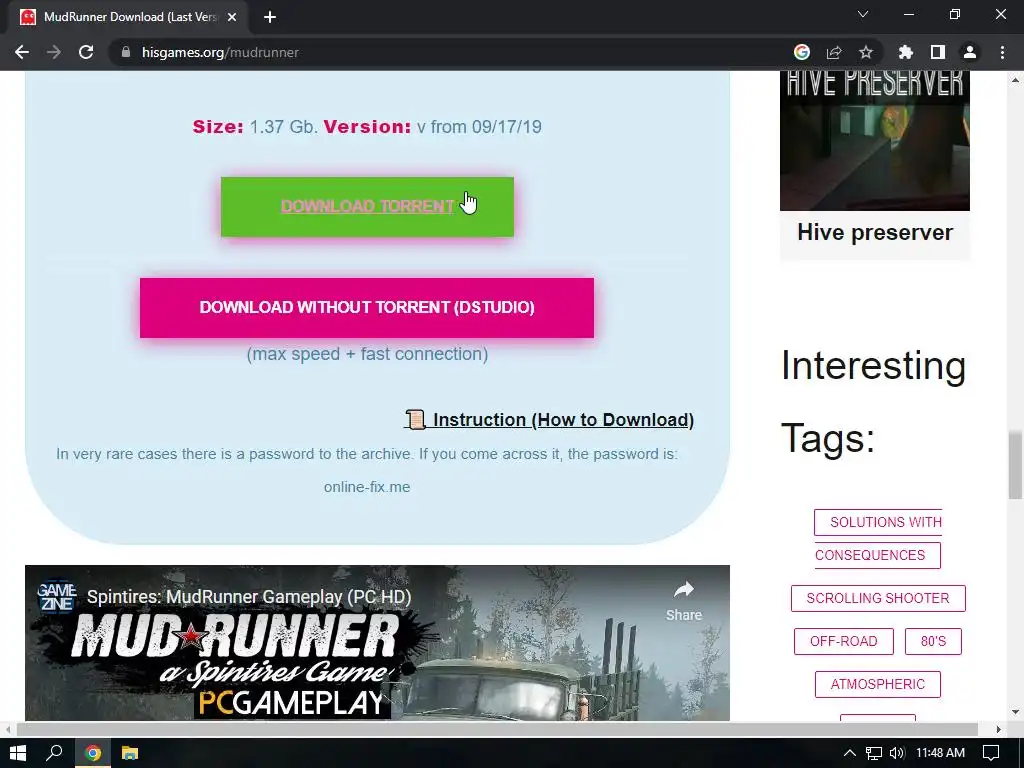Click the 11:48 AM taskbar clock
This screenshot has height=768, width=1024.
940,753
